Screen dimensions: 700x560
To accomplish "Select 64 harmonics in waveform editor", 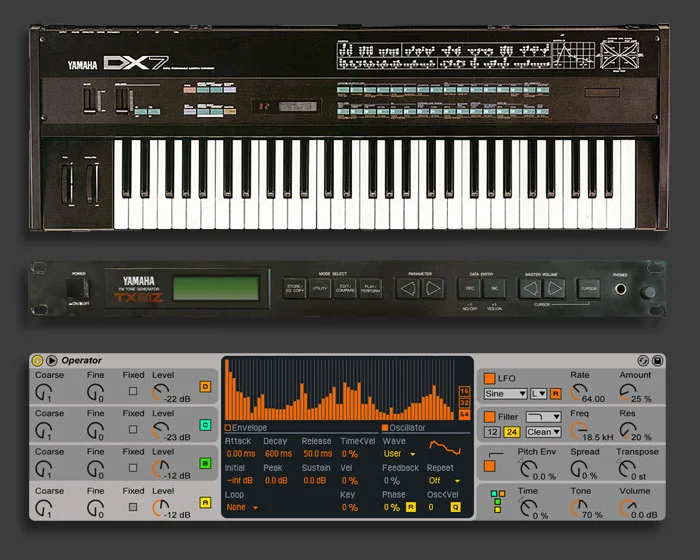I will (464, 414).
